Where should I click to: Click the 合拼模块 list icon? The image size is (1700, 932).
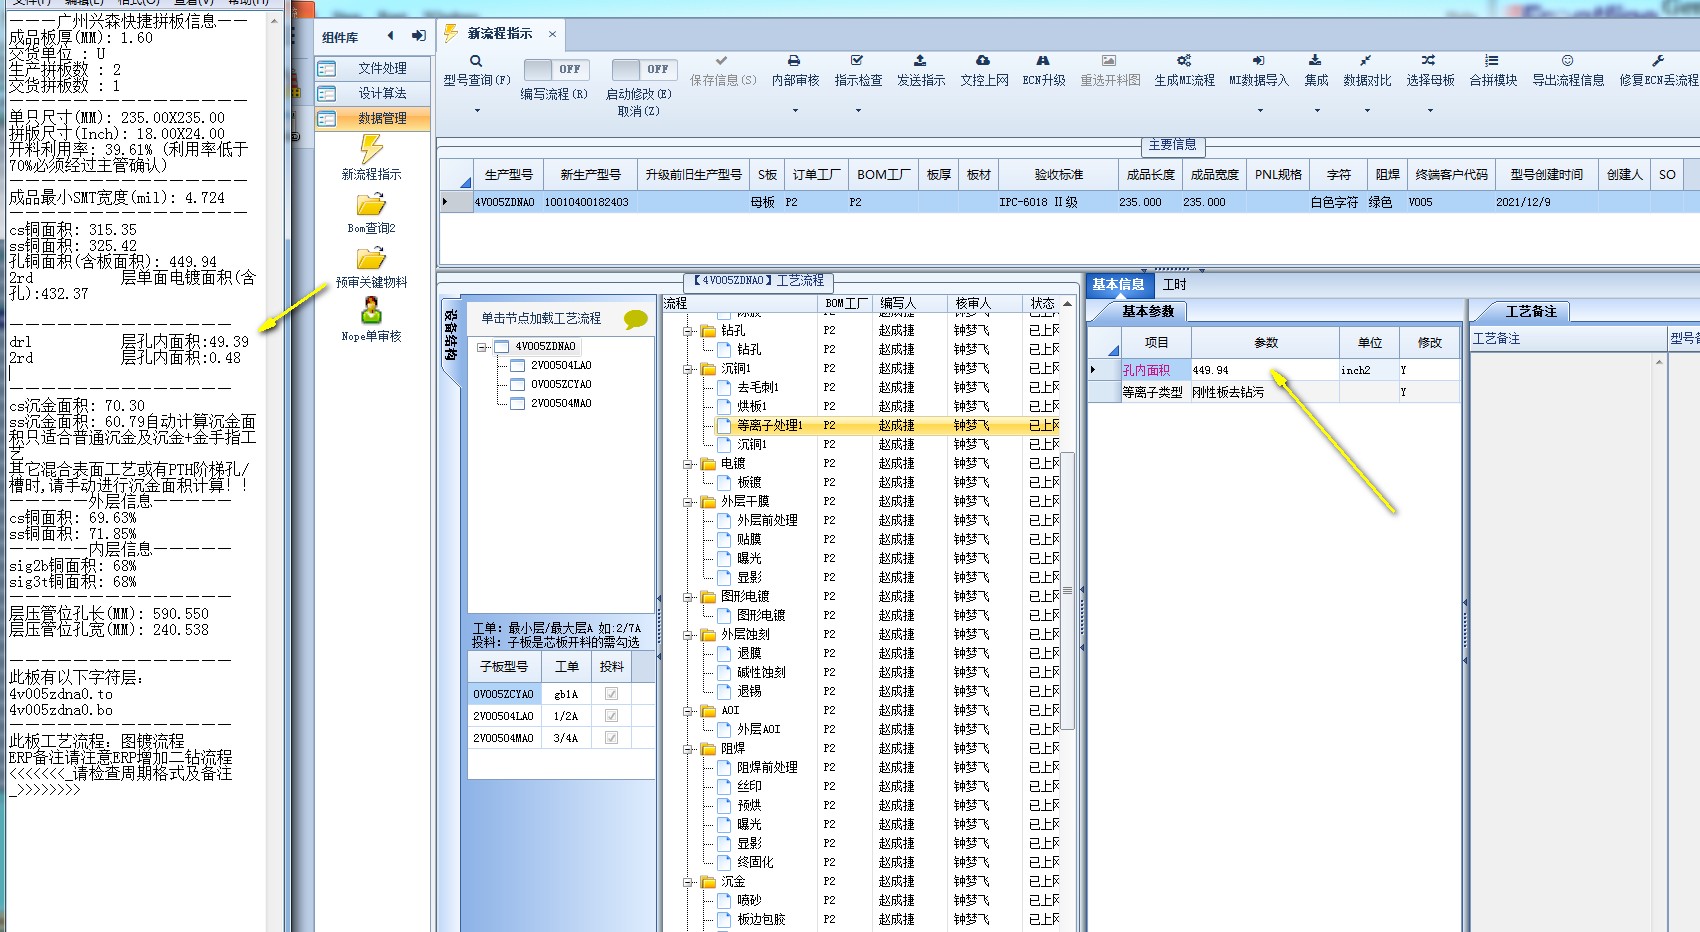(1492, 61)
